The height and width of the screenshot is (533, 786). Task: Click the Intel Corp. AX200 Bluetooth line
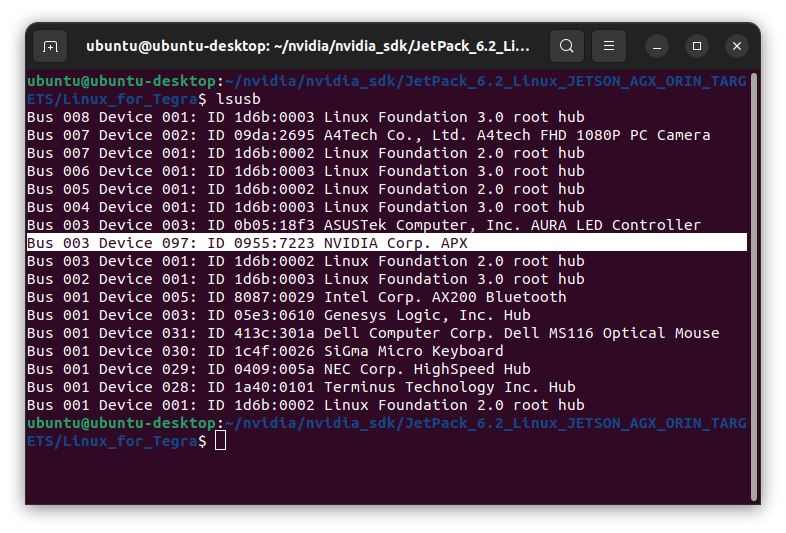[297, 297]
